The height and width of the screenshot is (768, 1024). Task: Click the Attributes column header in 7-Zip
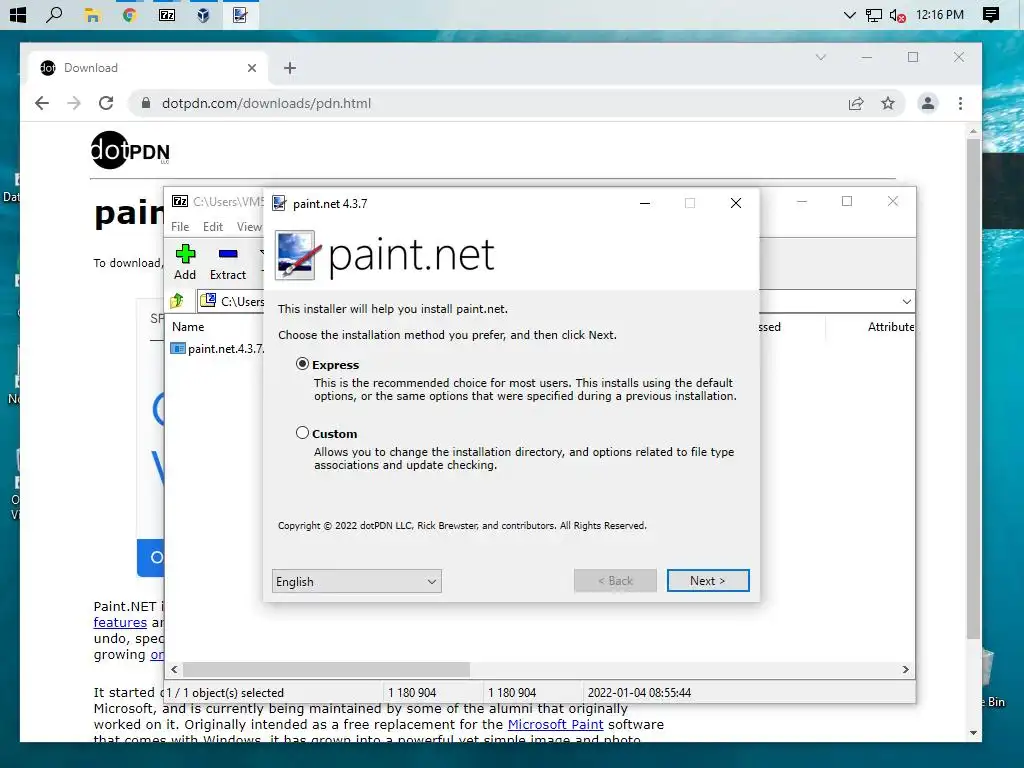pos(891,327)
